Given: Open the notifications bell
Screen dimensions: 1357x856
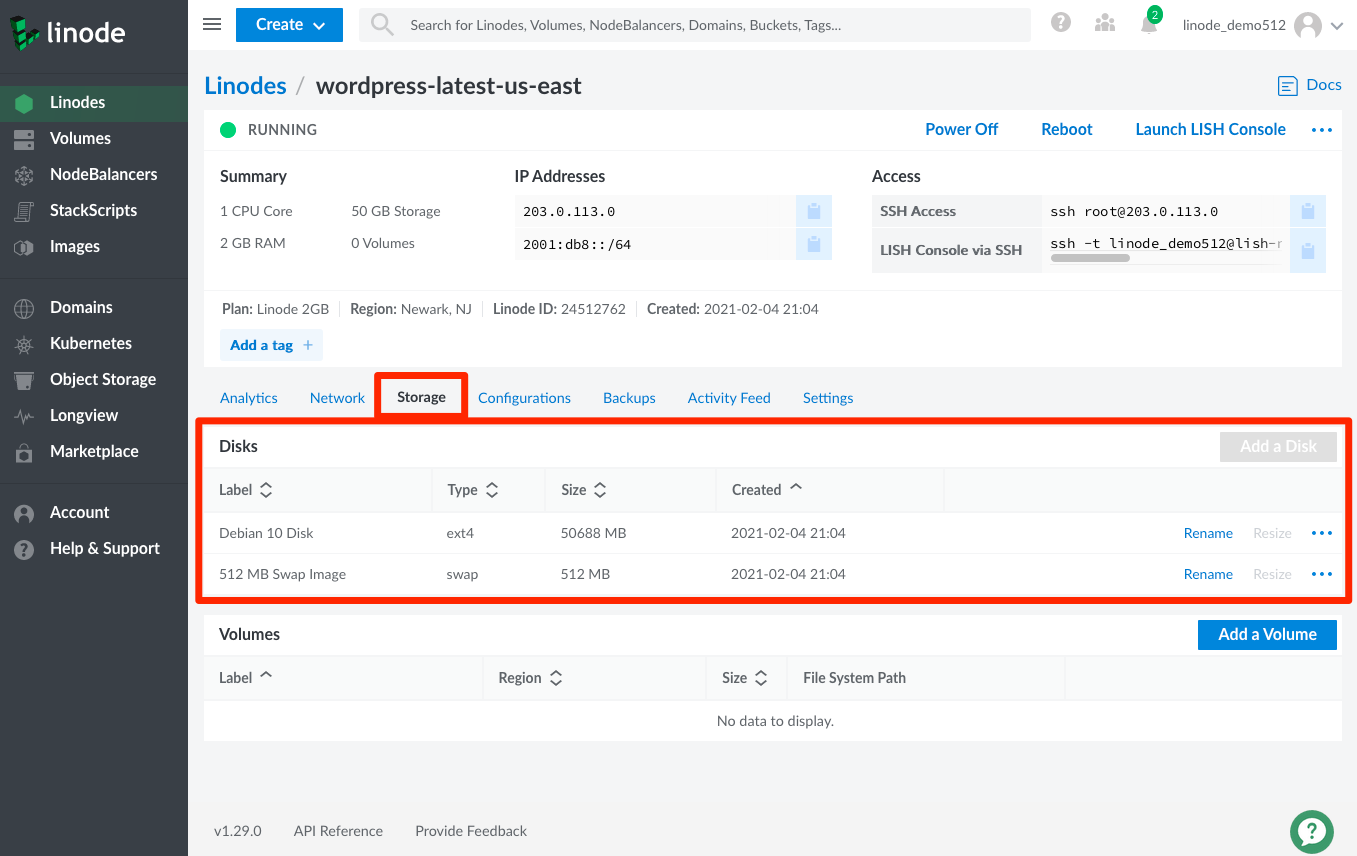Looking at the screenshot, I should coord(1148,24).
